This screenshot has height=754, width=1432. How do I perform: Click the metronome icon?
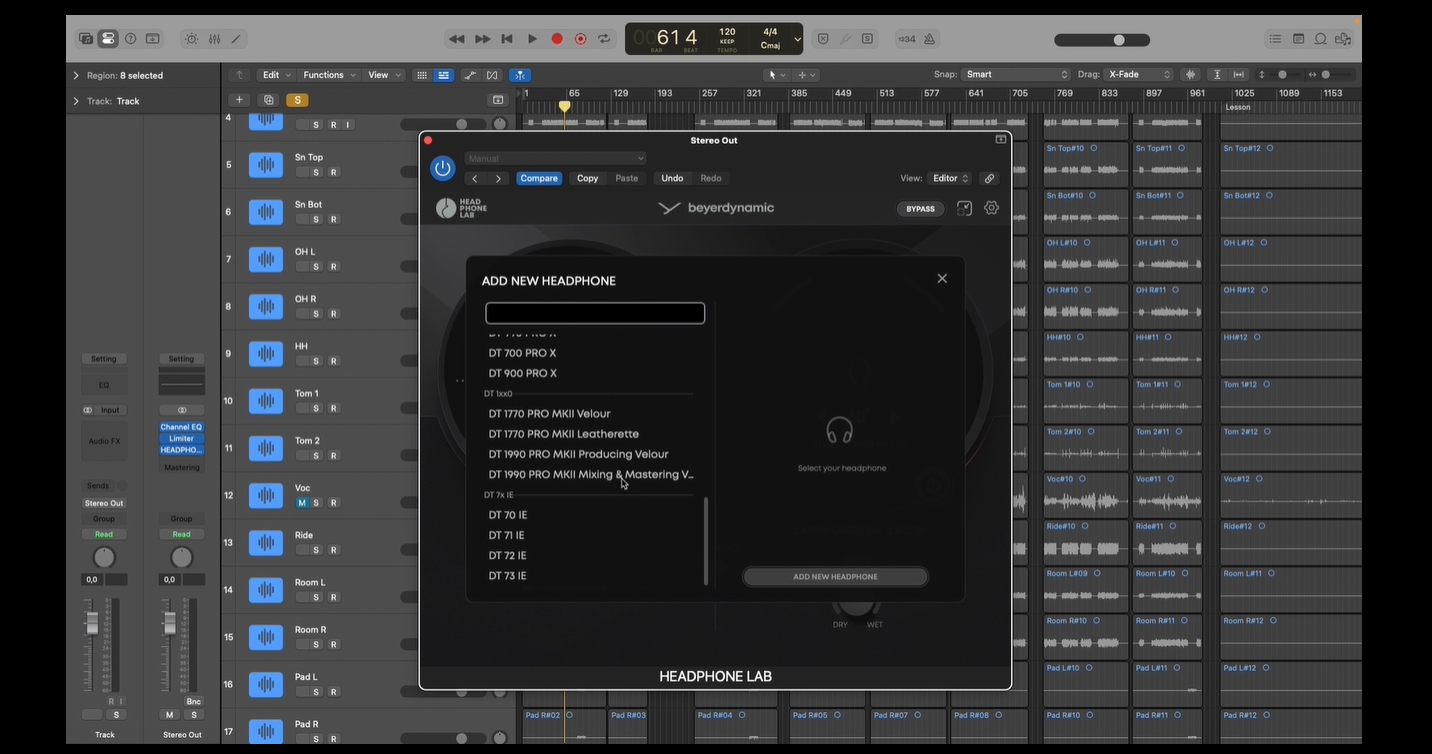click(x=929, y=39)
